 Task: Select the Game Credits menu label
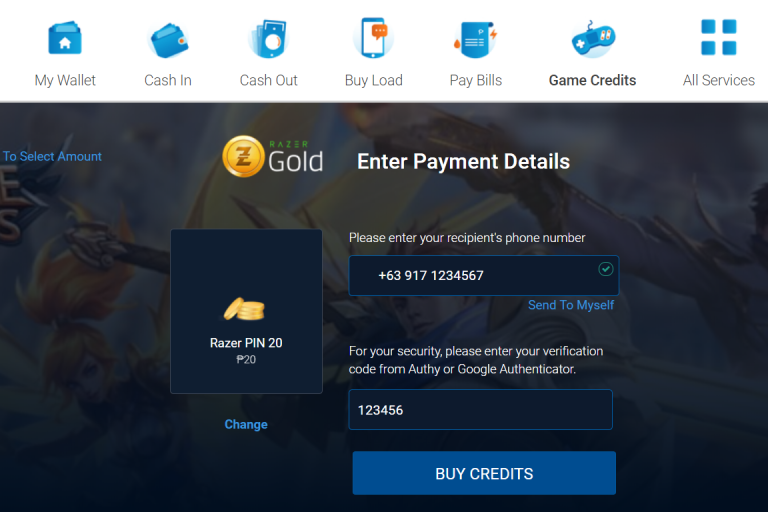(592, 80)
